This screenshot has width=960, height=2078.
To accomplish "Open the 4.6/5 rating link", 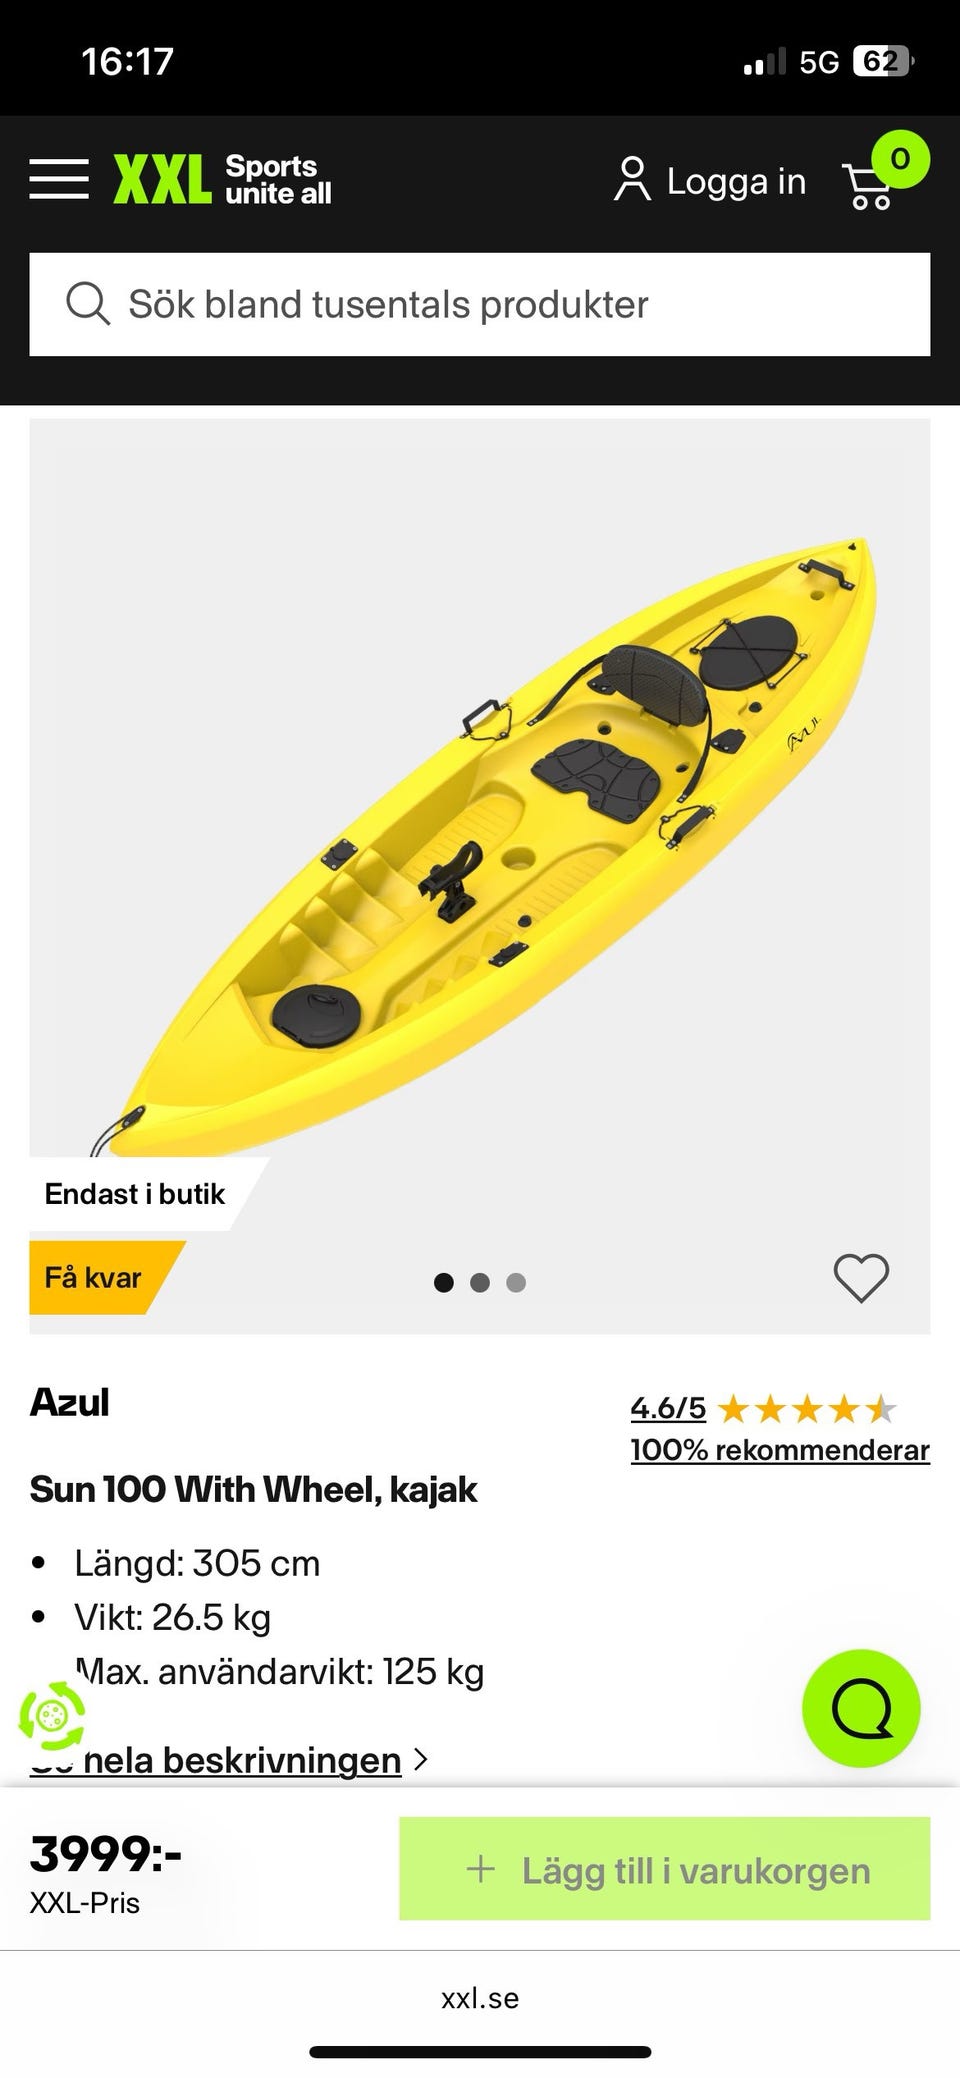I will 667,1408.
